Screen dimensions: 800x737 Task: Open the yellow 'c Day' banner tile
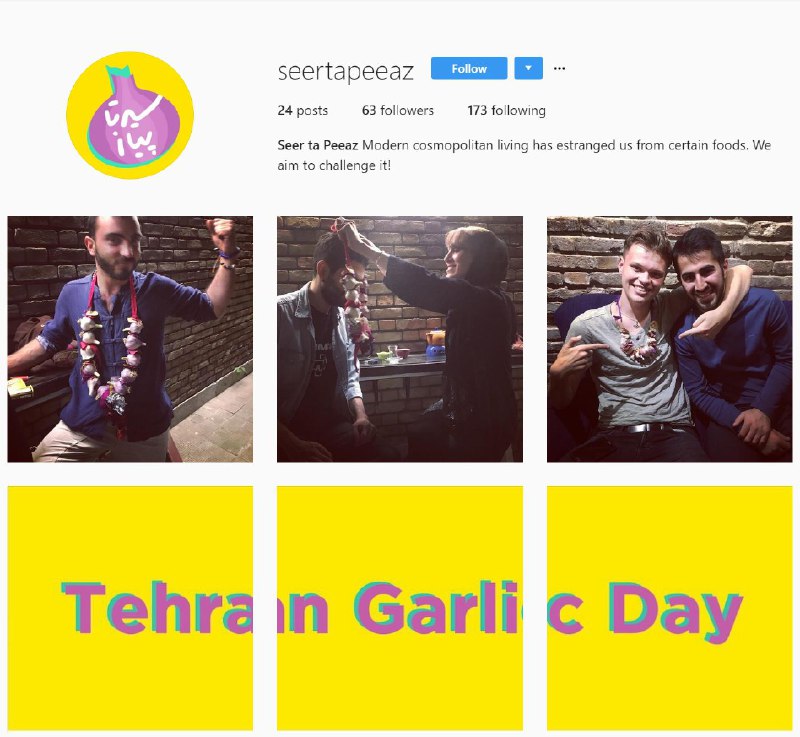(x=669, y=608)
